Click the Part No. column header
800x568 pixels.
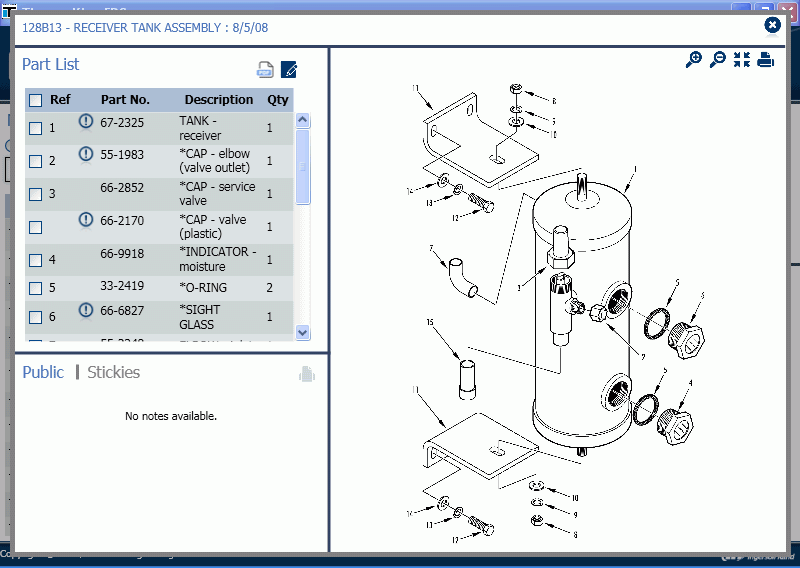[125, 100]
